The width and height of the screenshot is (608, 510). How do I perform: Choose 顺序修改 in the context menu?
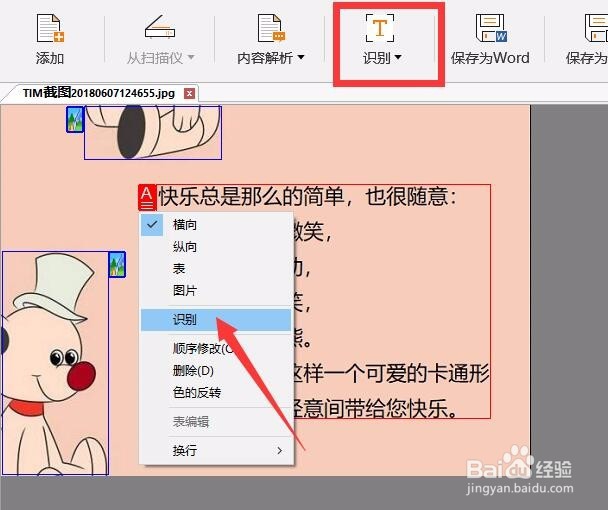[216, 349]
